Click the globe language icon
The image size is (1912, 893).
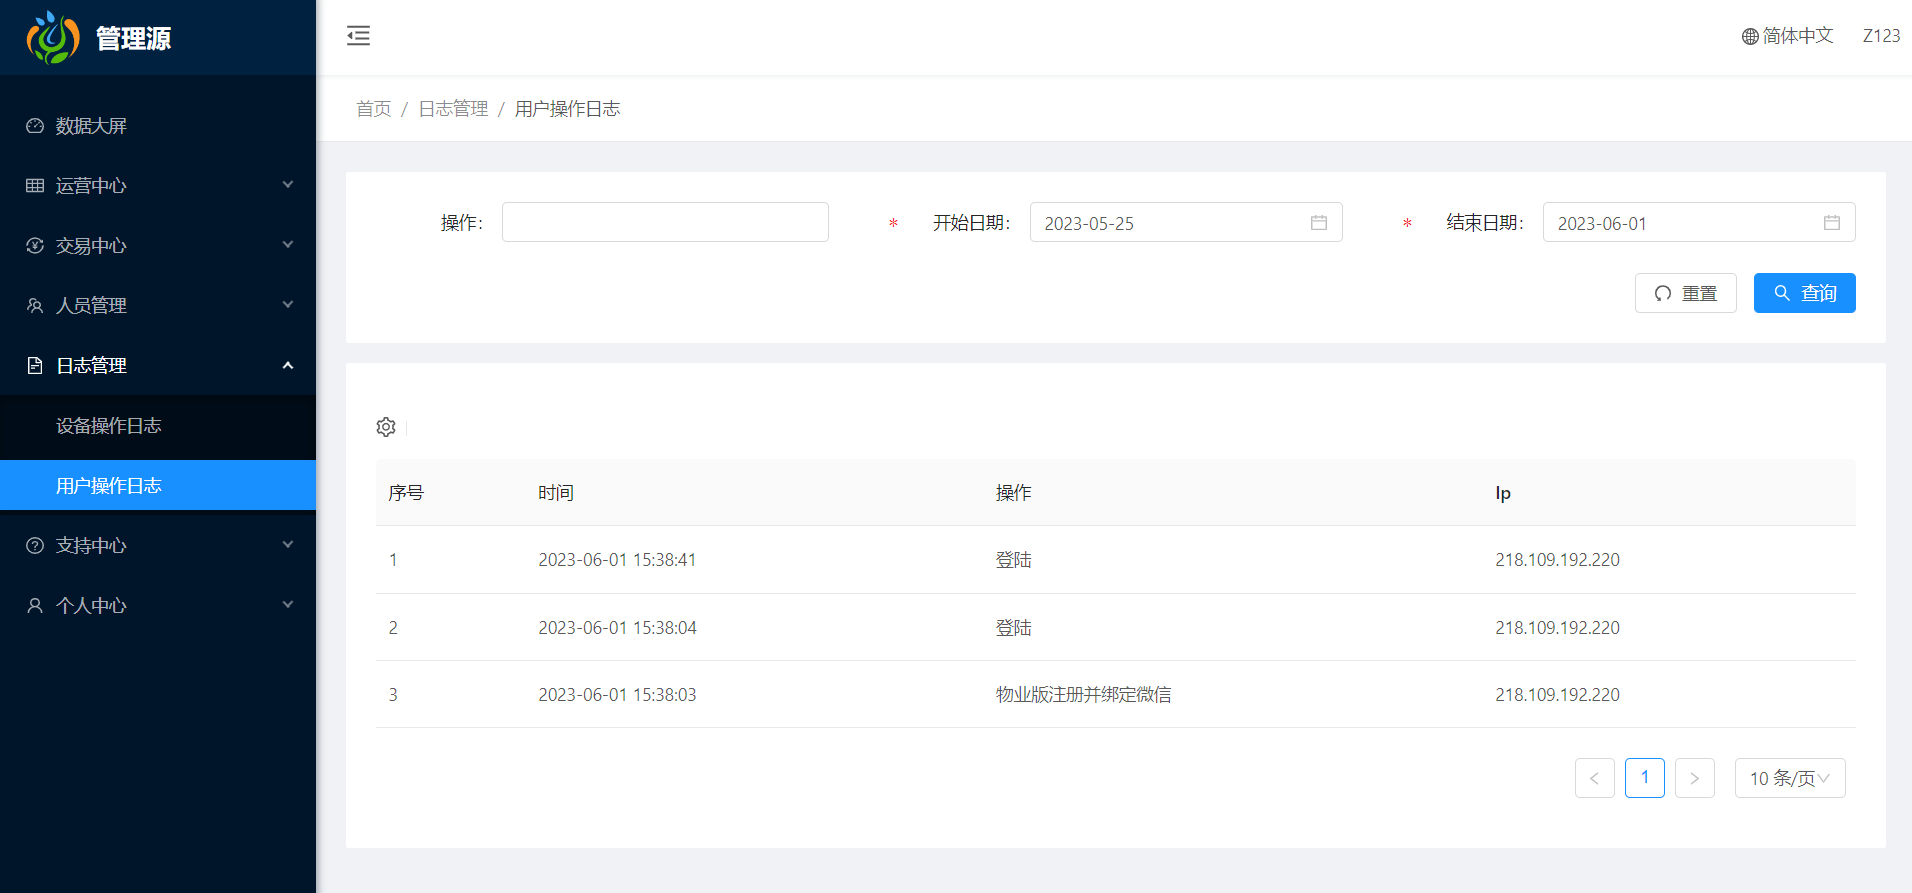point(1750,36)
